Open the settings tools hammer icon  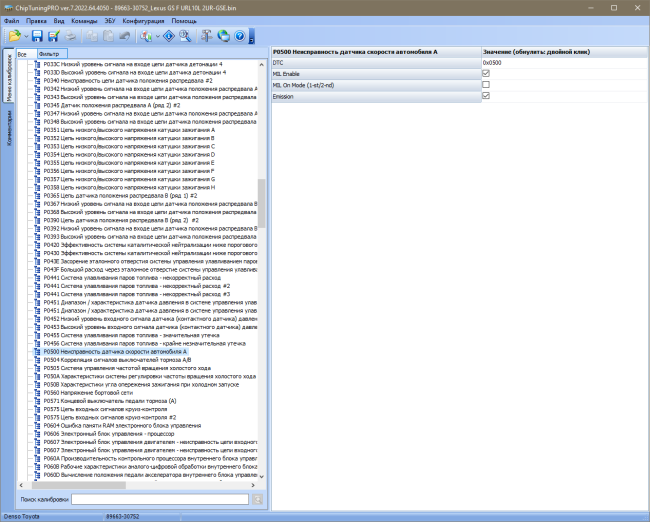(206, 36)
